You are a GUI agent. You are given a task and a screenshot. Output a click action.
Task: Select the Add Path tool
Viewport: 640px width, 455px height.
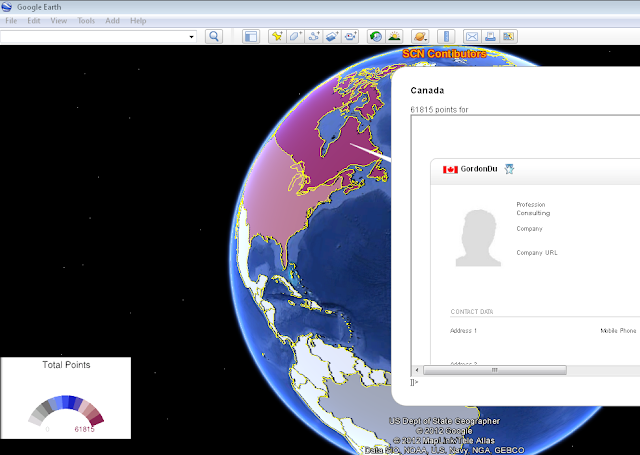313,37
